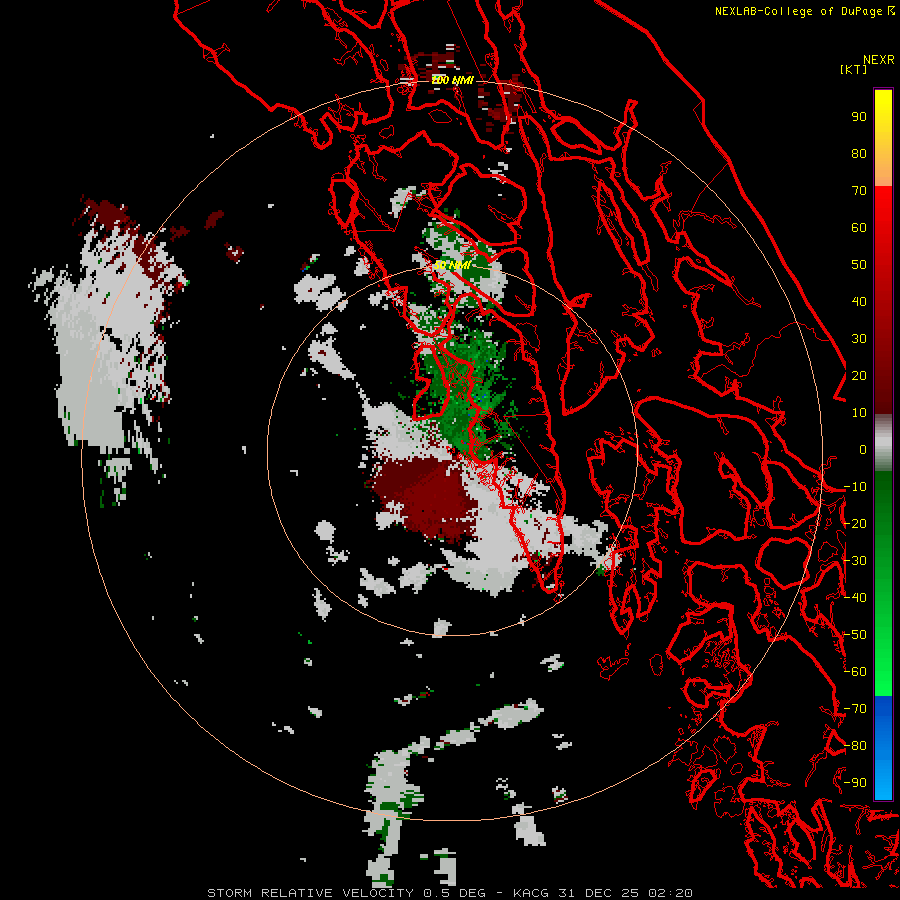Click the 20 value on the velocity scale

[x=859, y=375]
